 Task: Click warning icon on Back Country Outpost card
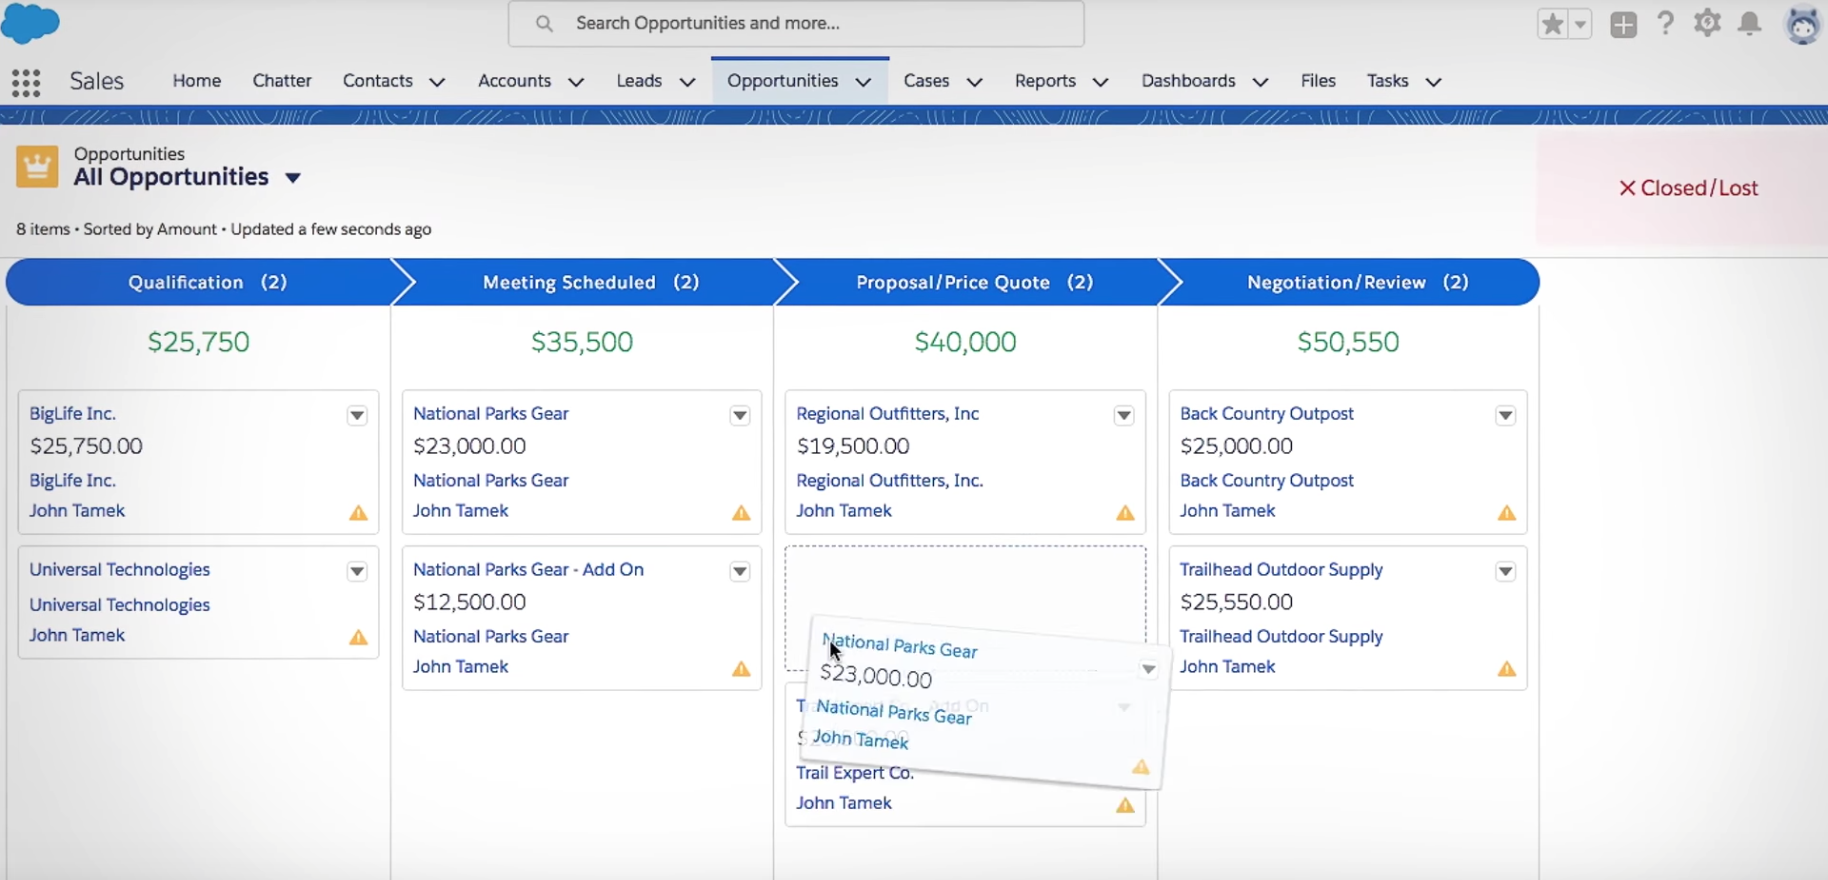coord(1506,513)
